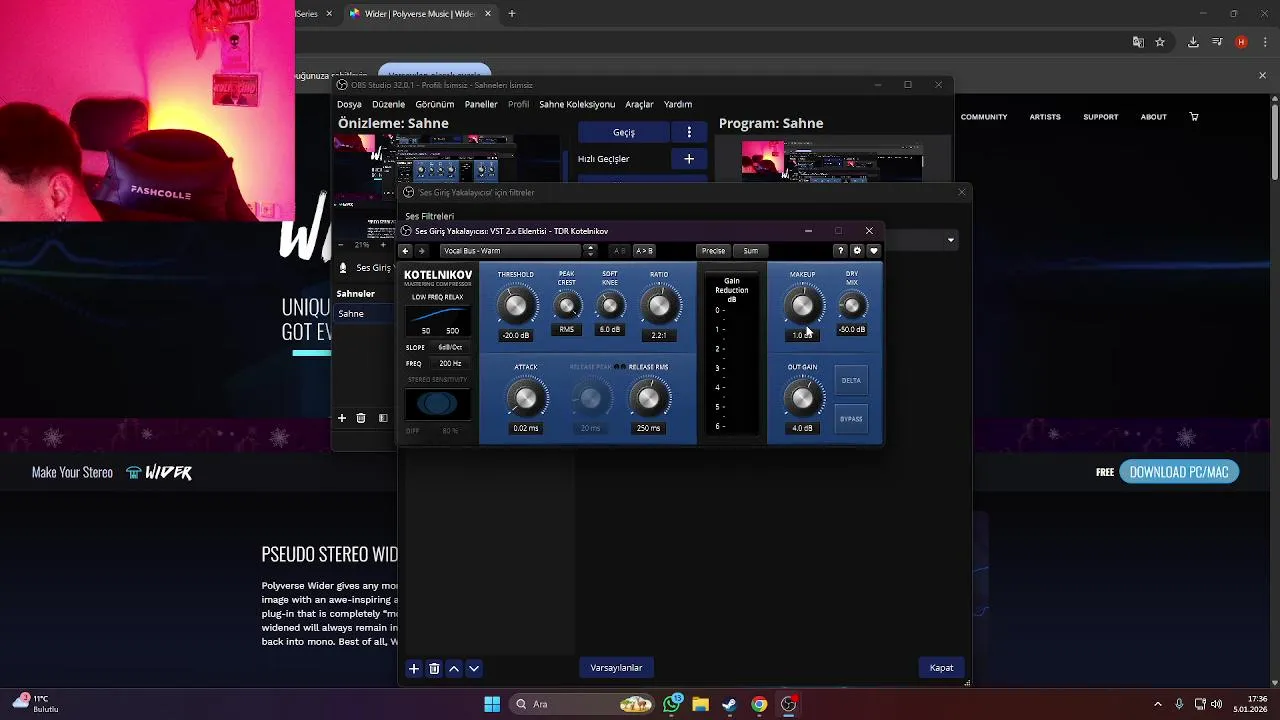The height and width of the screenshot is (720, 1280).
Task: Click the MAKEUP gain knob
Action: click(x=802, y=306)
